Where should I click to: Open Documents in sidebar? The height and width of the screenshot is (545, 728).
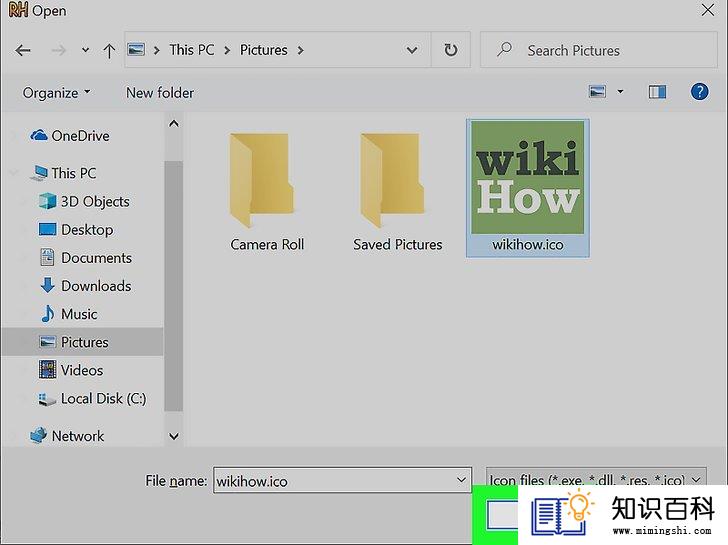pyautogui.click(x=85, y=258)
